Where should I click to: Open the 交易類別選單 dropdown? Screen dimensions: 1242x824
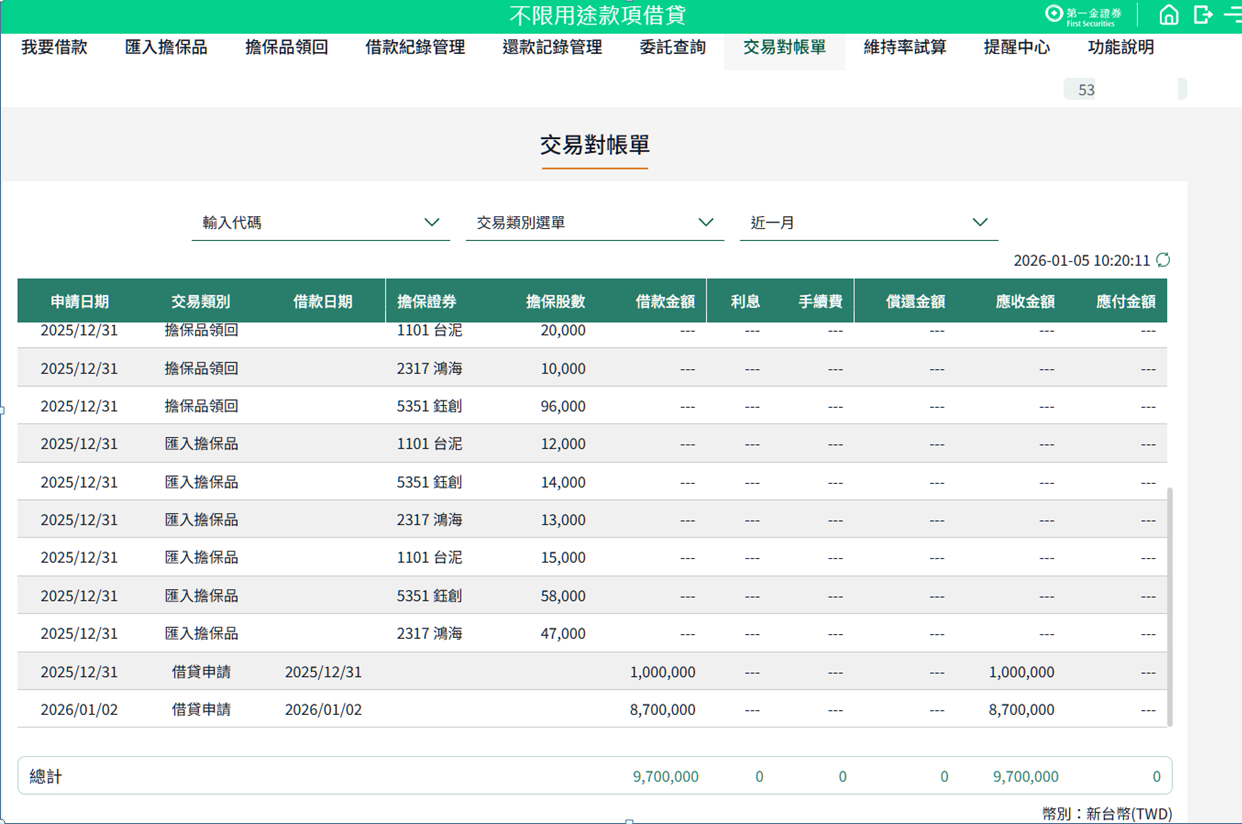click(x=594, y=223)
